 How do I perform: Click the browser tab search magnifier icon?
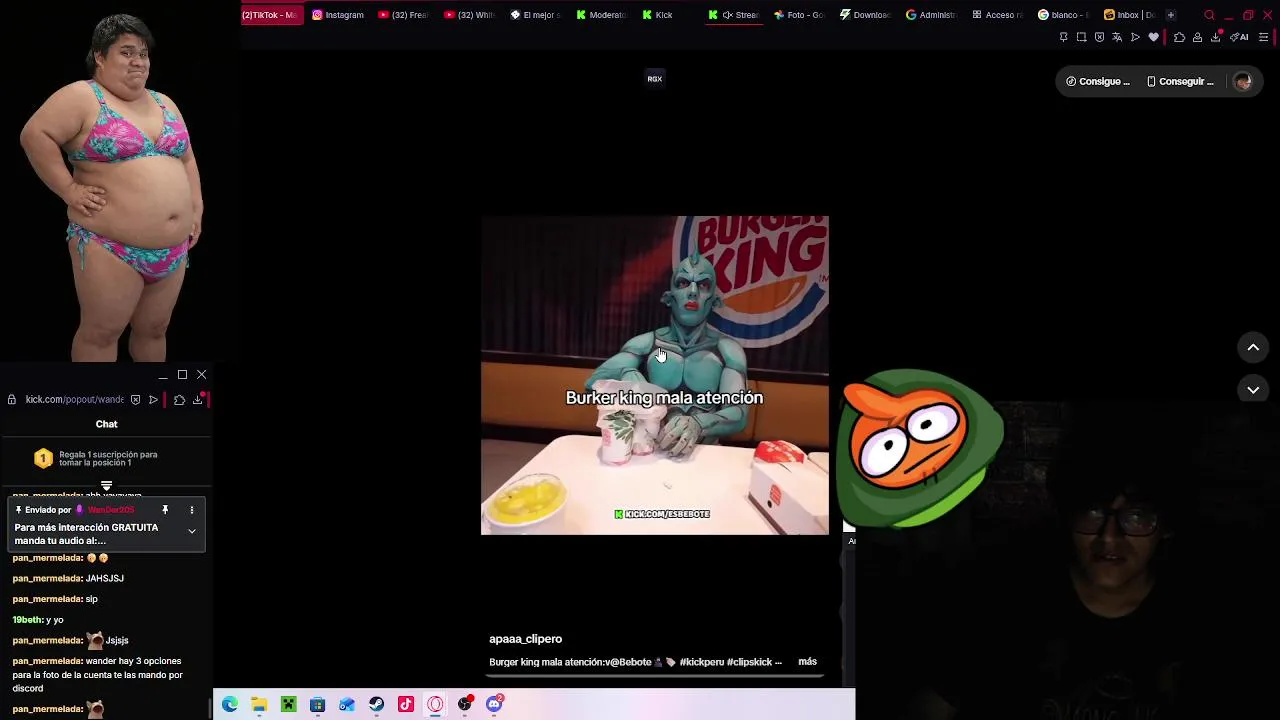[1209, 15]
